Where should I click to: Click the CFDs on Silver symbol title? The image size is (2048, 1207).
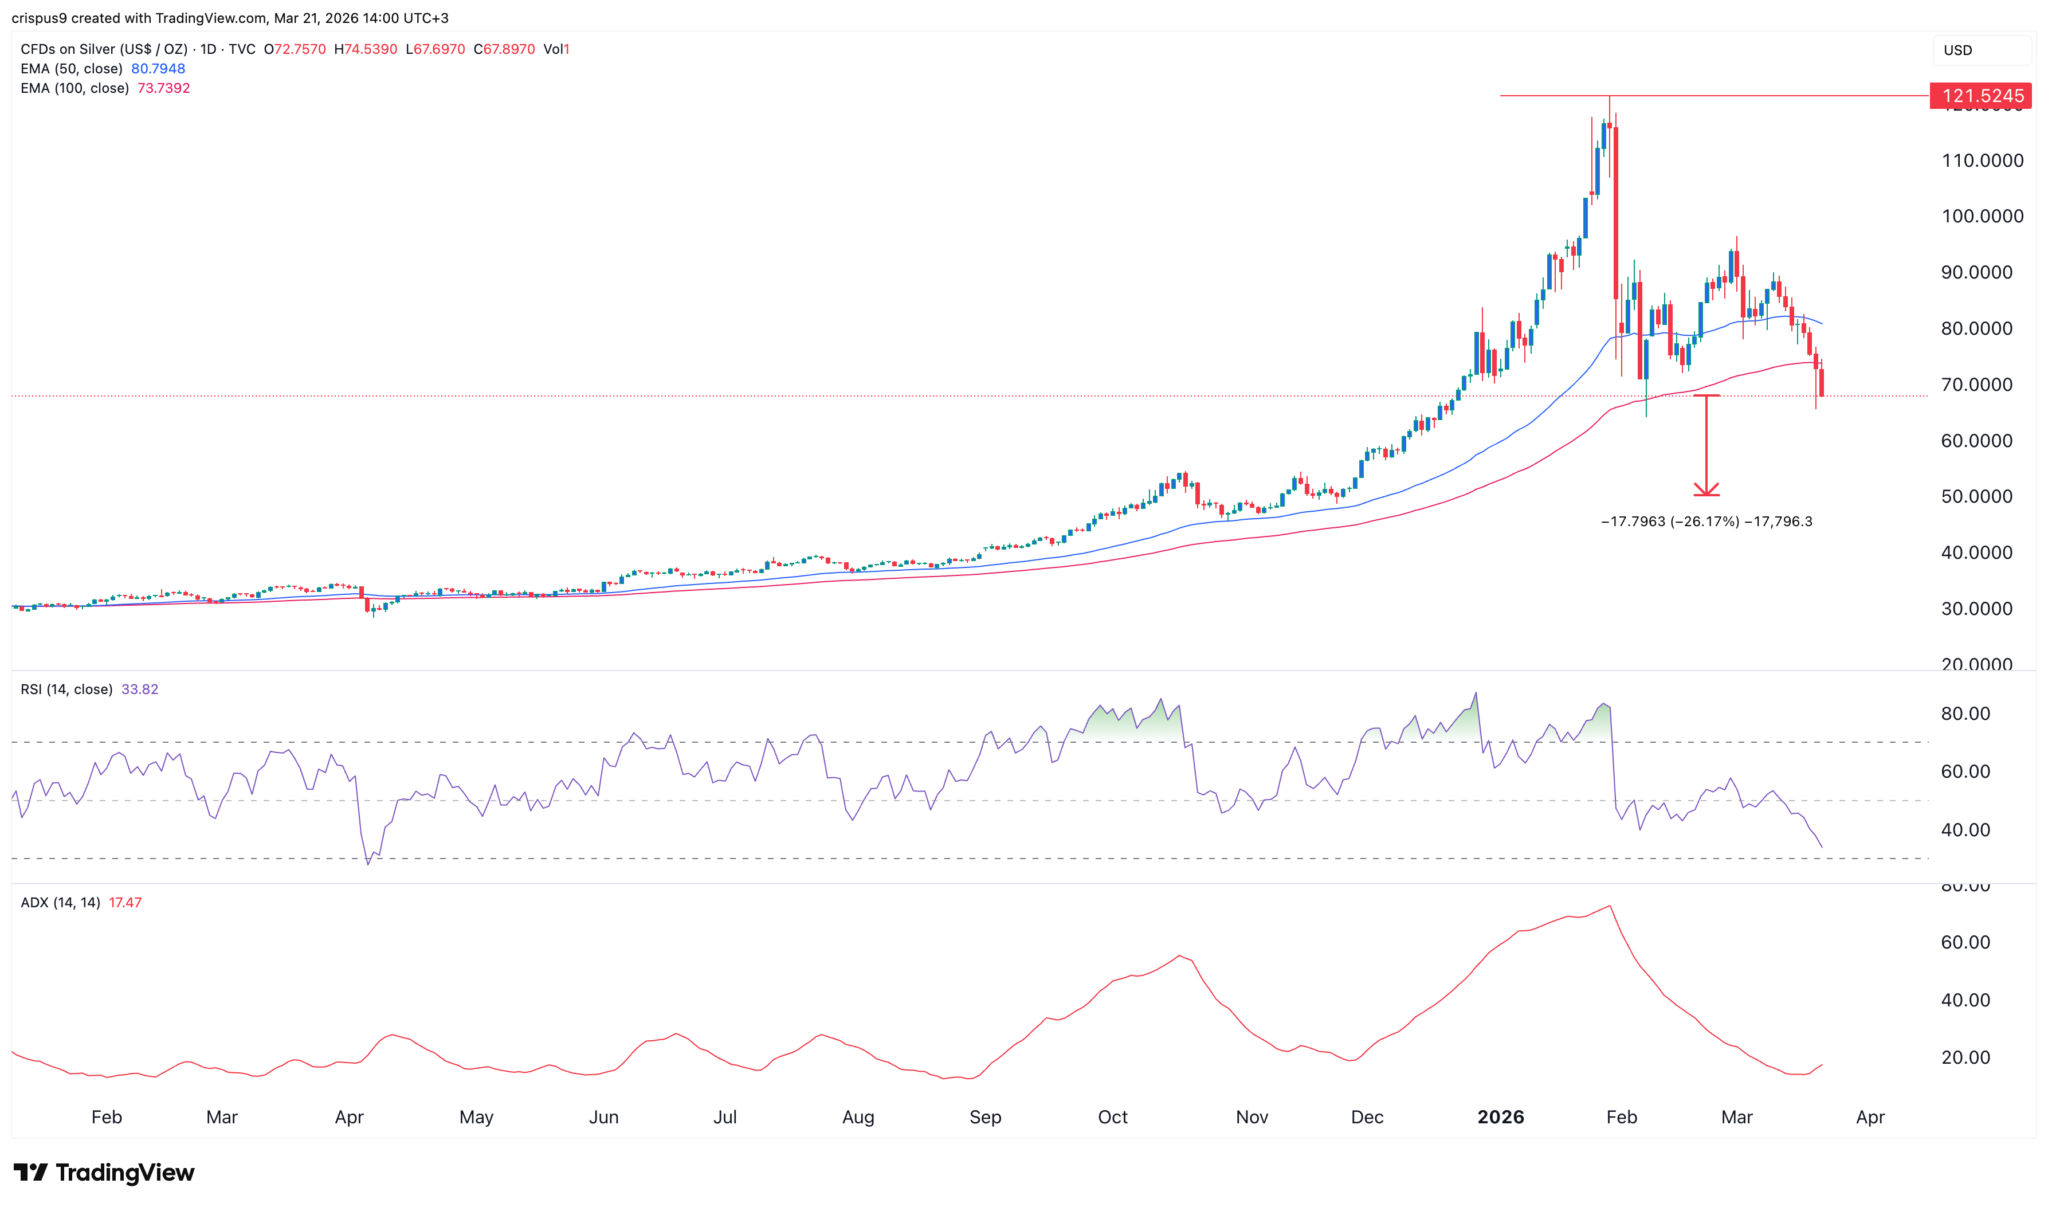click(103, 49)
